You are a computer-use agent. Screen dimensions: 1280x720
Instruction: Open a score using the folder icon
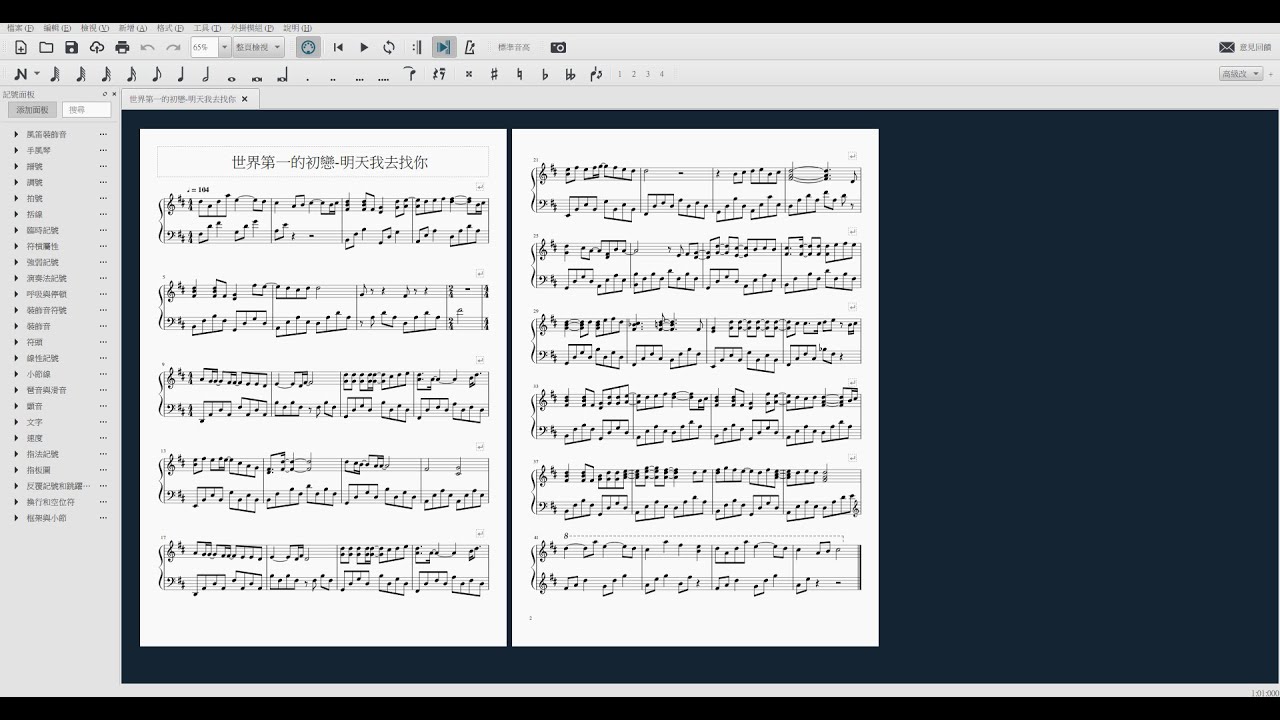(x=46, y=47)
